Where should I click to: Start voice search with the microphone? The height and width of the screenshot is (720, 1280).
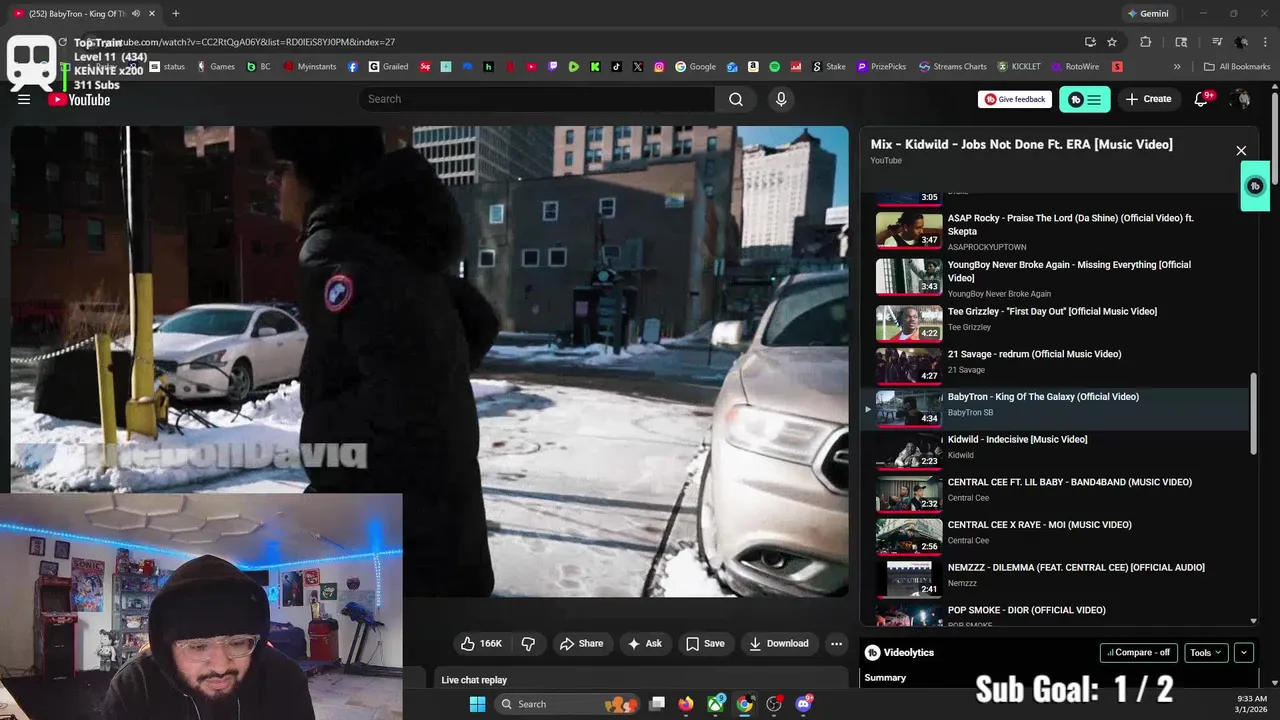point(781,99)
